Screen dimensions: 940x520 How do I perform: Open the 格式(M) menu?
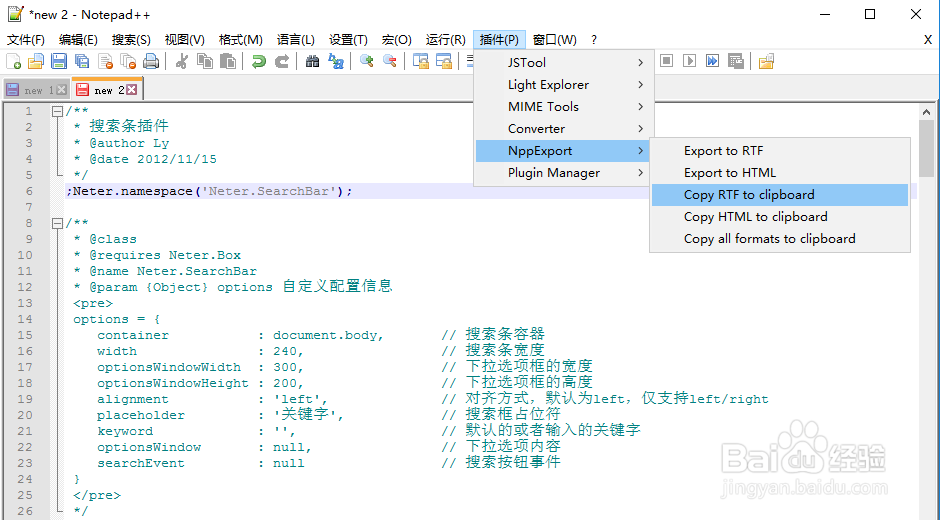tap(240, 40)
